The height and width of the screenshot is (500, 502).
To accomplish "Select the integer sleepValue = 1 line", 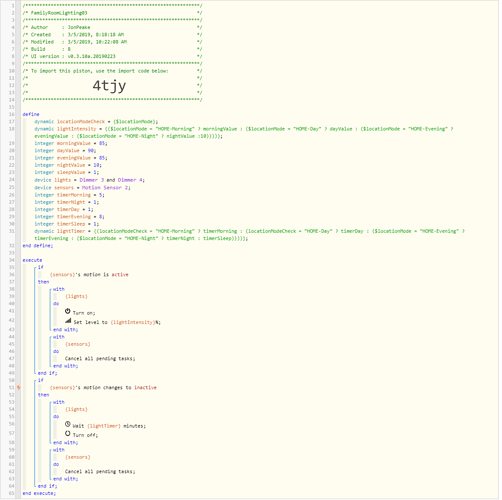I will (67, 173).
